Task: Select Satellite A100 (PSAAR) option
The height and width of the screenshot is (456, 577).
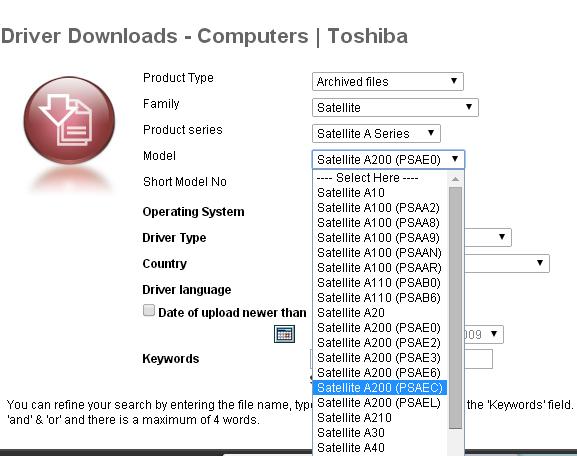Action: point(380,268)
